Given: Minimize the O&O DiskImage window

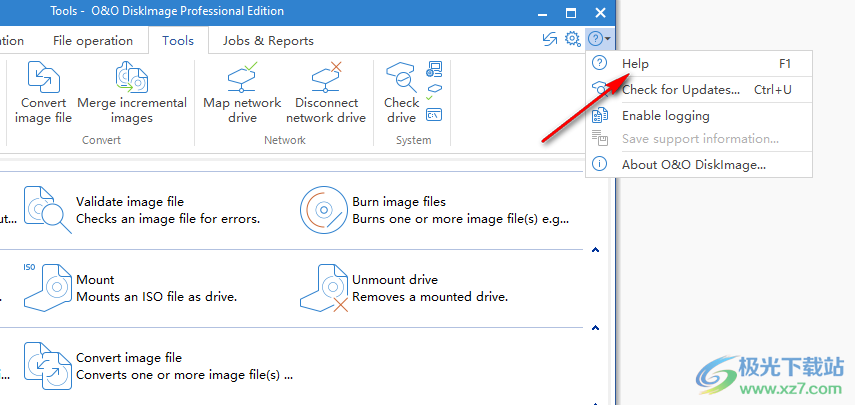Looking at the screenshot, I should (x=541, y=13).
